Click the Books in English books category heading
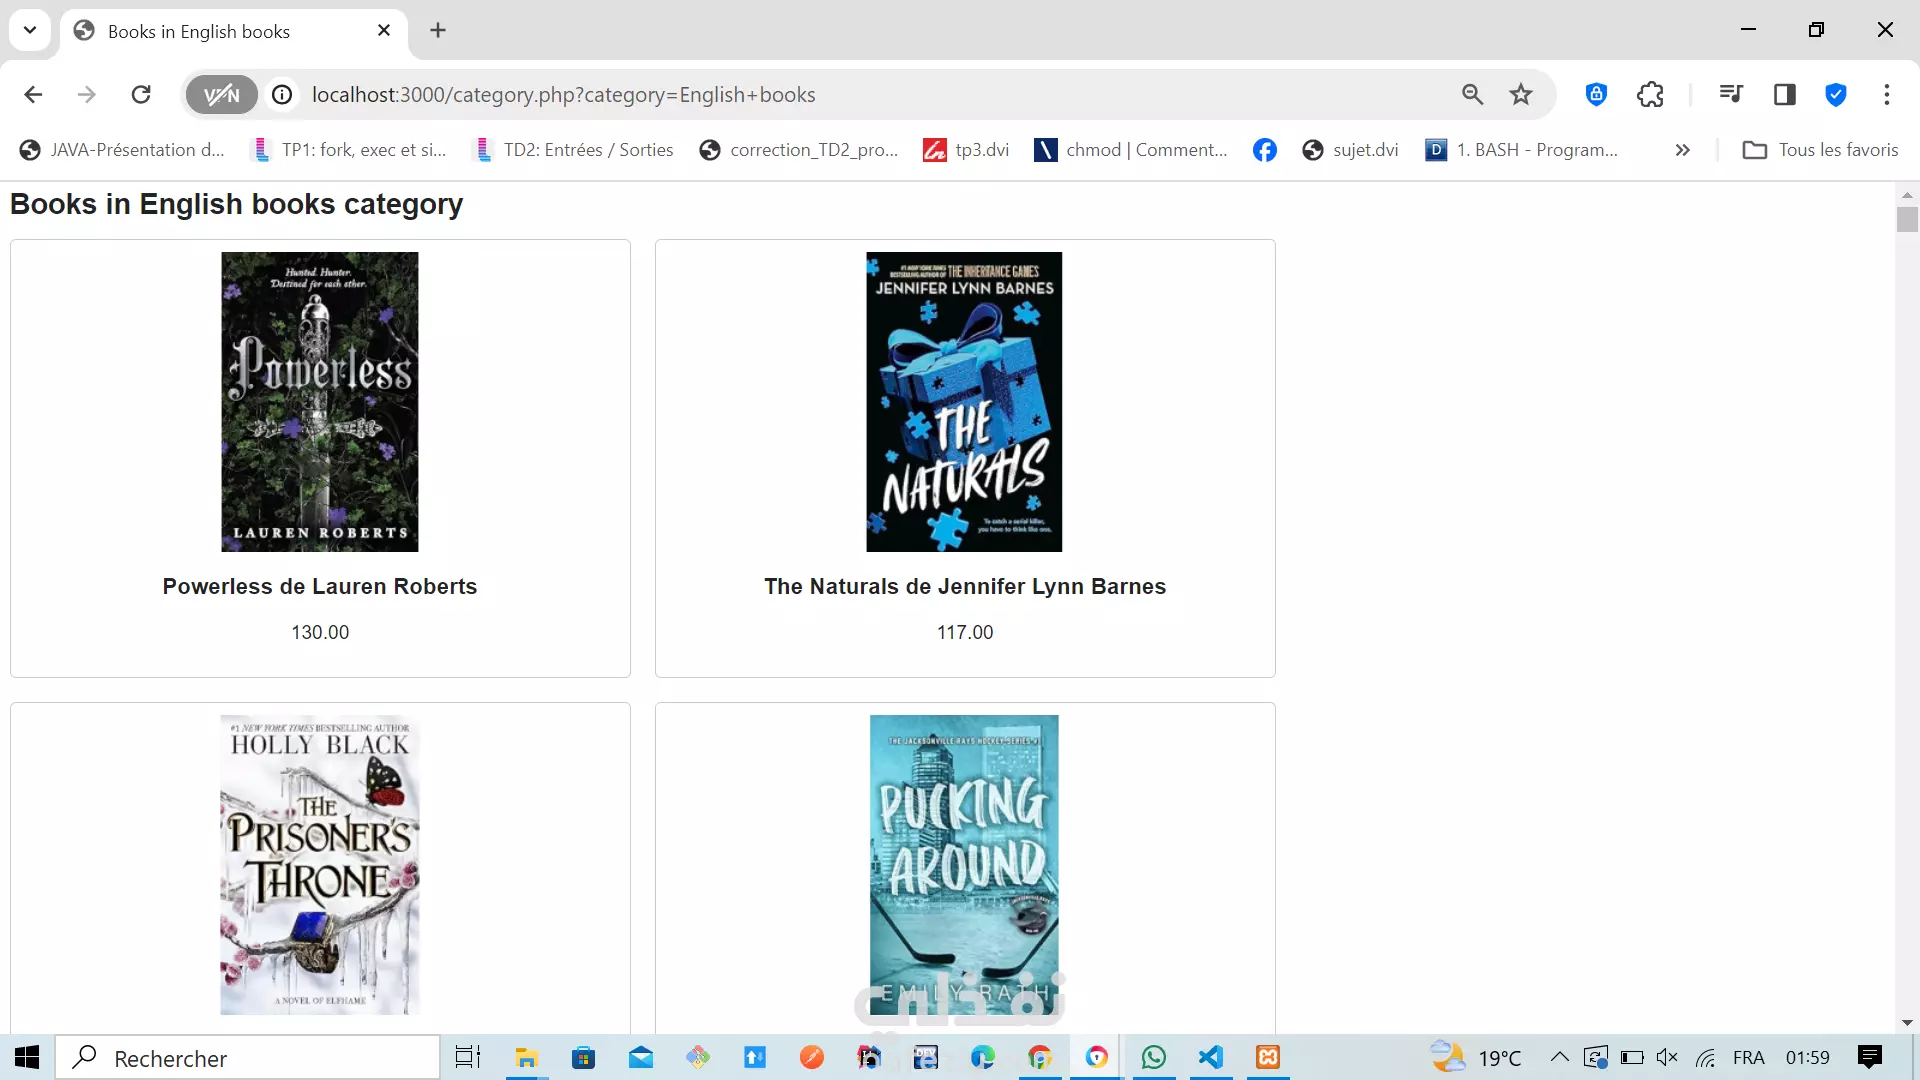Image resolution: width=1920 pixels, height=1080 pixels. pos(237,204)
